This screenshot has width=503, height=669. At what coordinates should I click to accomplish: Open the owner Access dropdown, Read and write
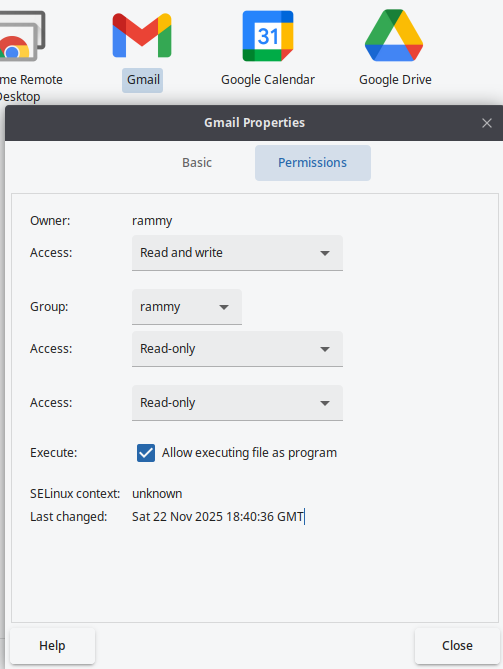point(237,253)
